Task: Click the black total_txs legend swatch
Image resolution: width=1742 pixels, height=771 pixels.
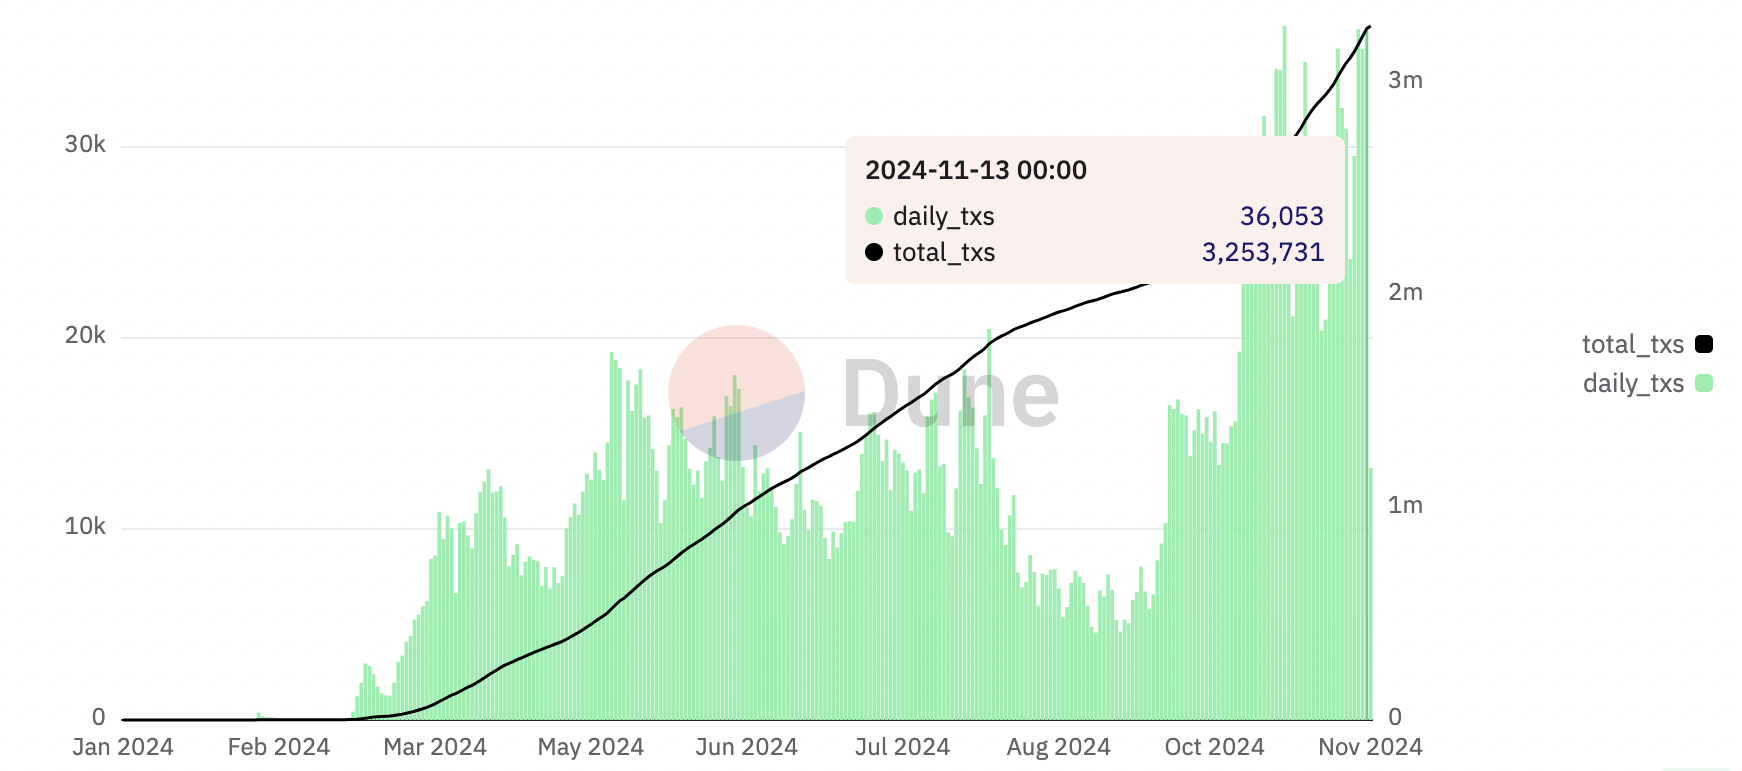Action: click(x=1704, y=344)
